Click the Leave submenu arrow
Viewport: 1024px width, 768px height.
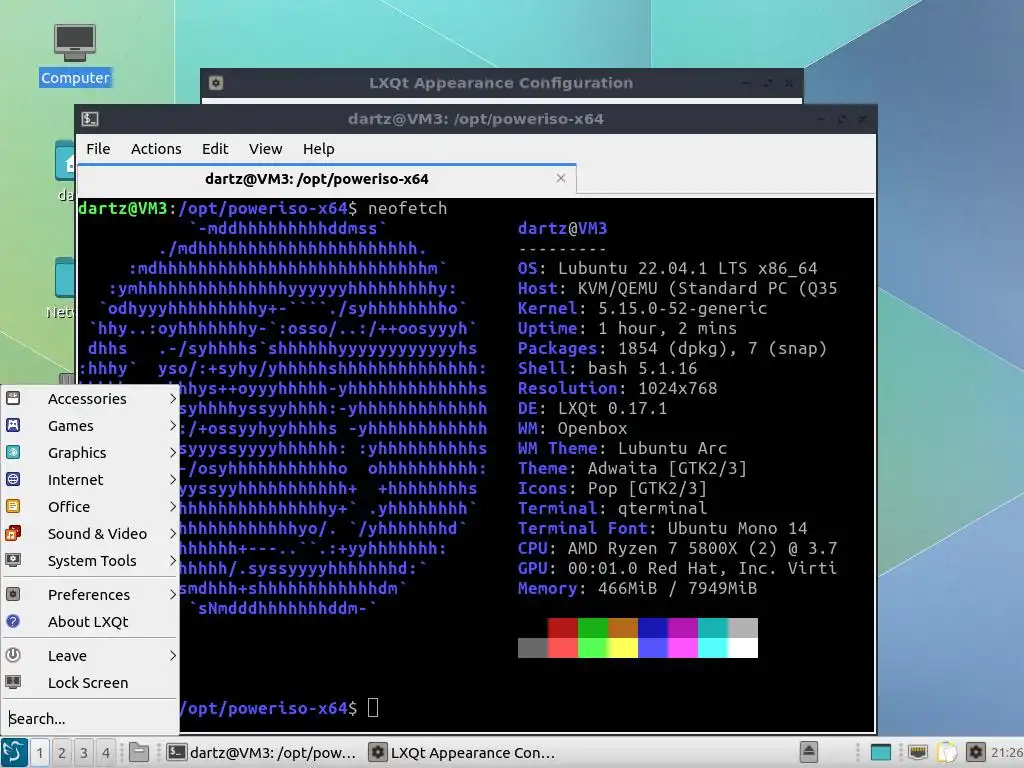[x=172, y=656]
